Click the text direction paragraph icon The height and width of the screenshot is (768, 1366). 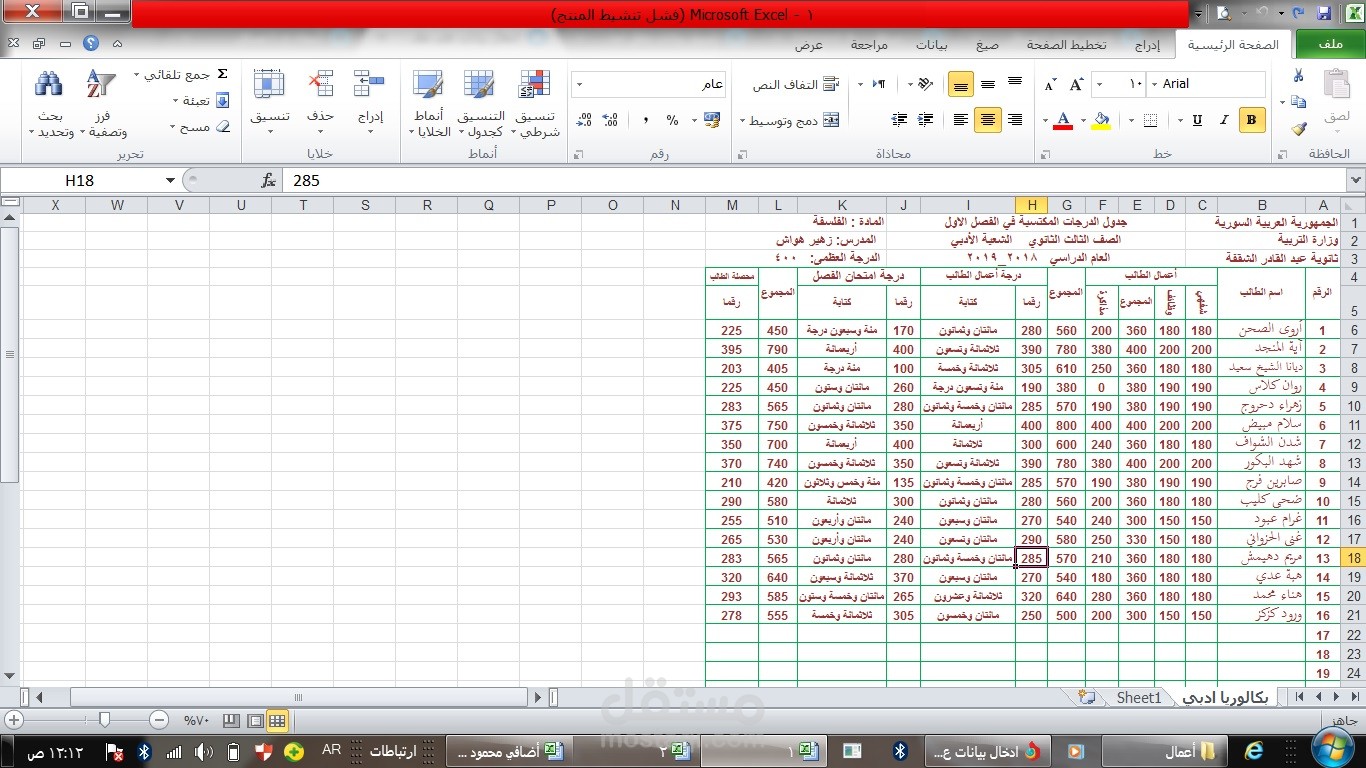pos(878,84)
